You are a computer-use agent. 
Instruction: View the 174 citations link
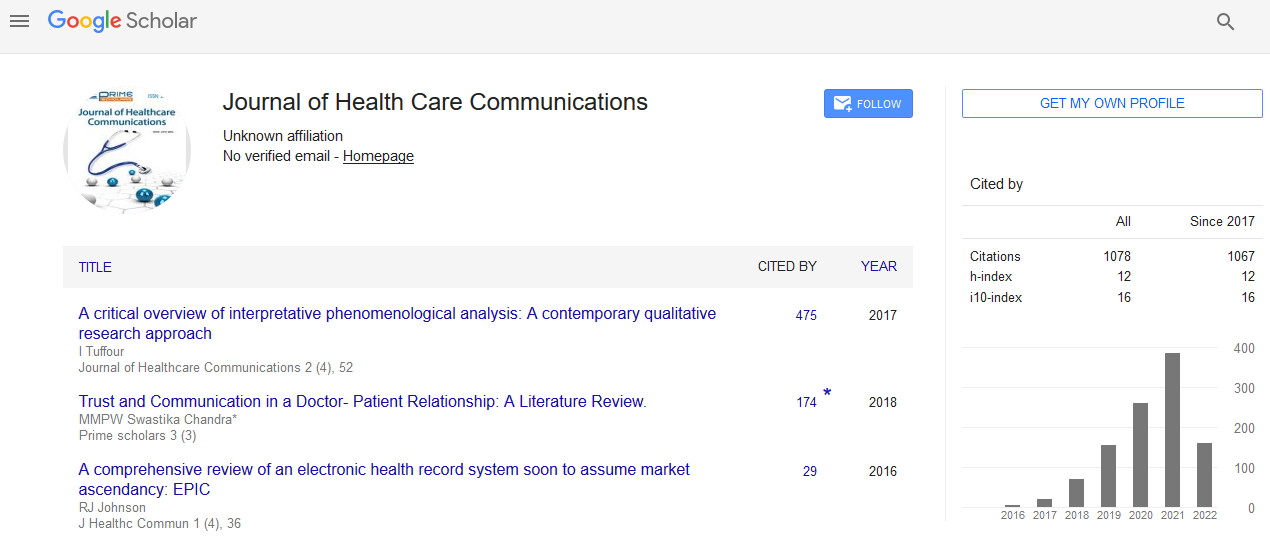[806, 403]
